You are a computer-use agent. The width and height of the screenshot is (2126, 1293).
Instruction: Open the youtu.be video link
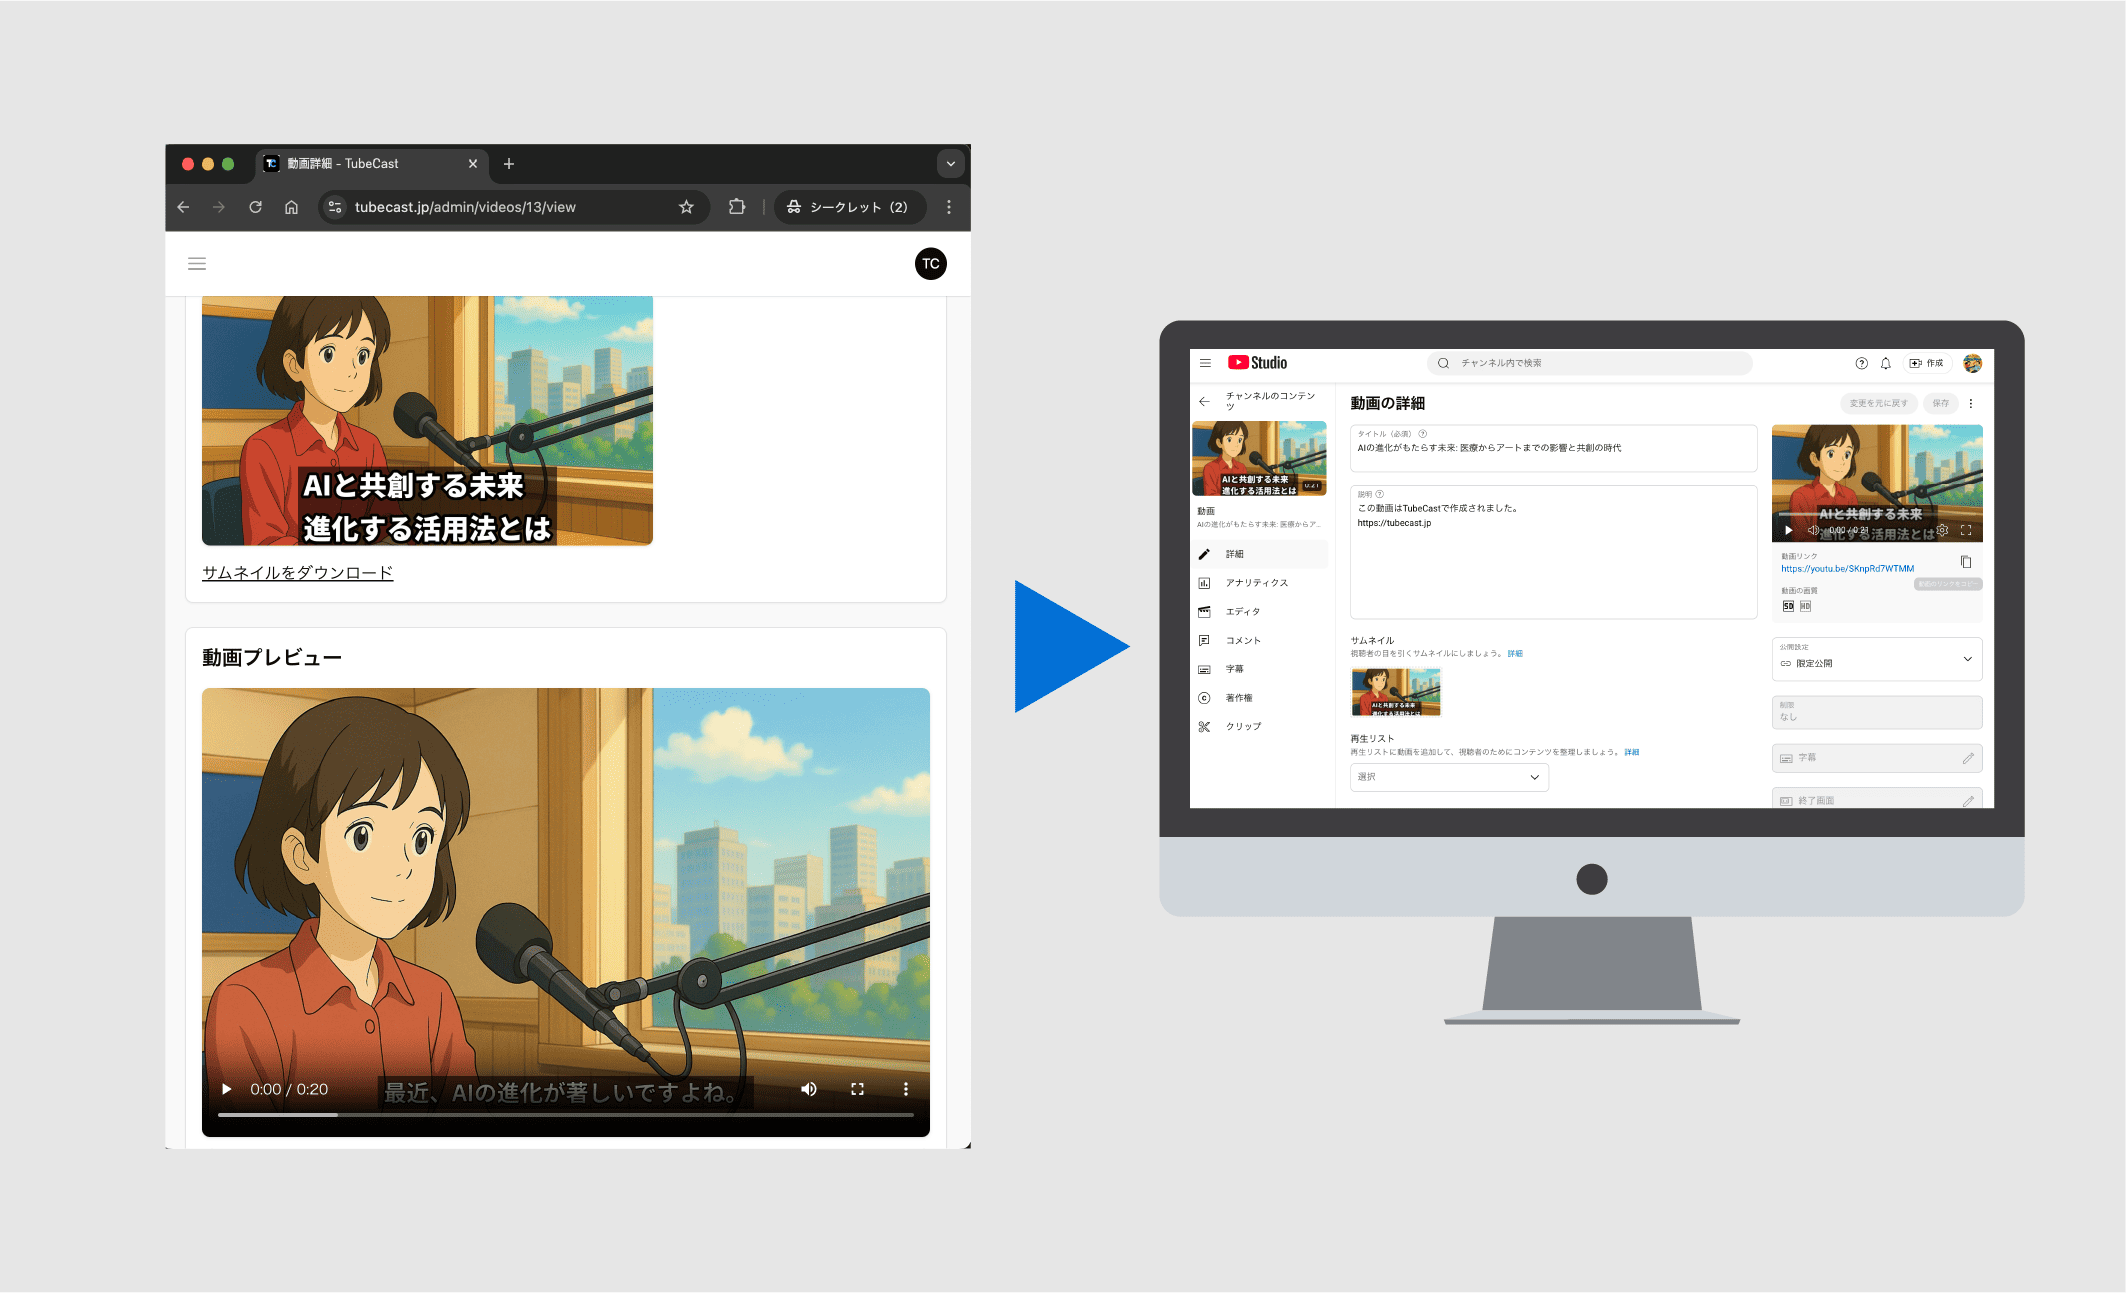pos(1847,569)
